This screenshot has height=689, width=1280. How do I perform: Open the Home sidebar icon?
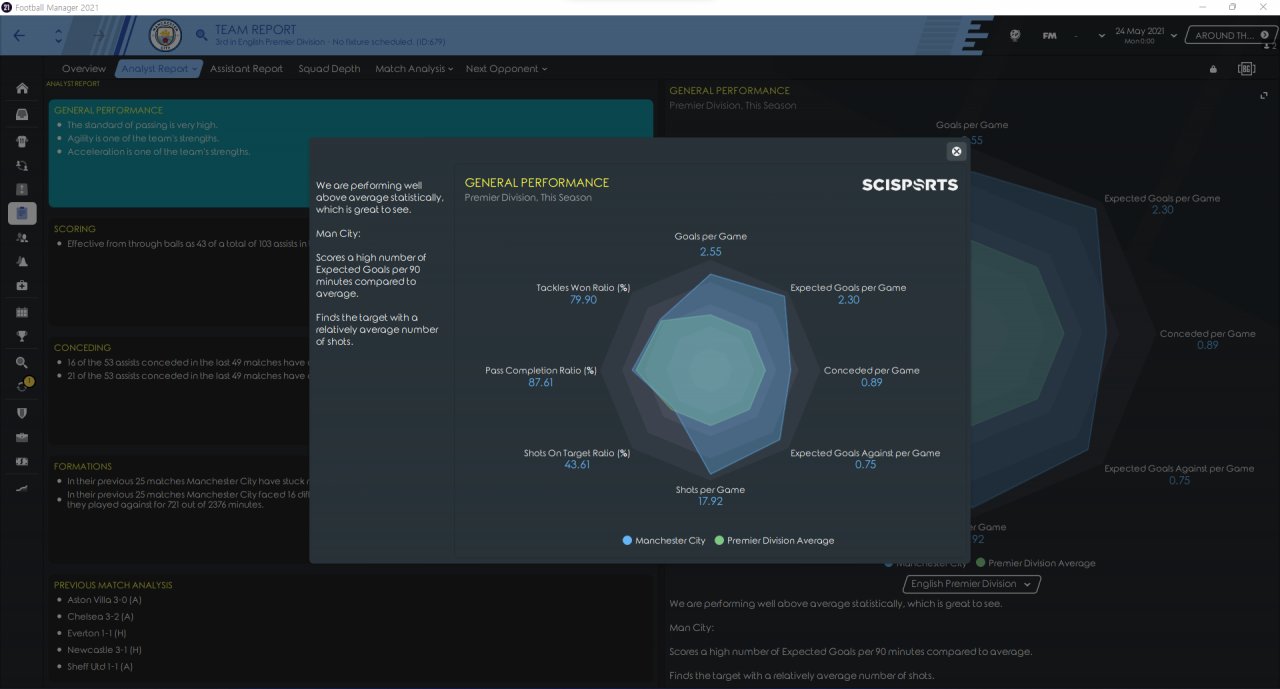pos(22,89)
